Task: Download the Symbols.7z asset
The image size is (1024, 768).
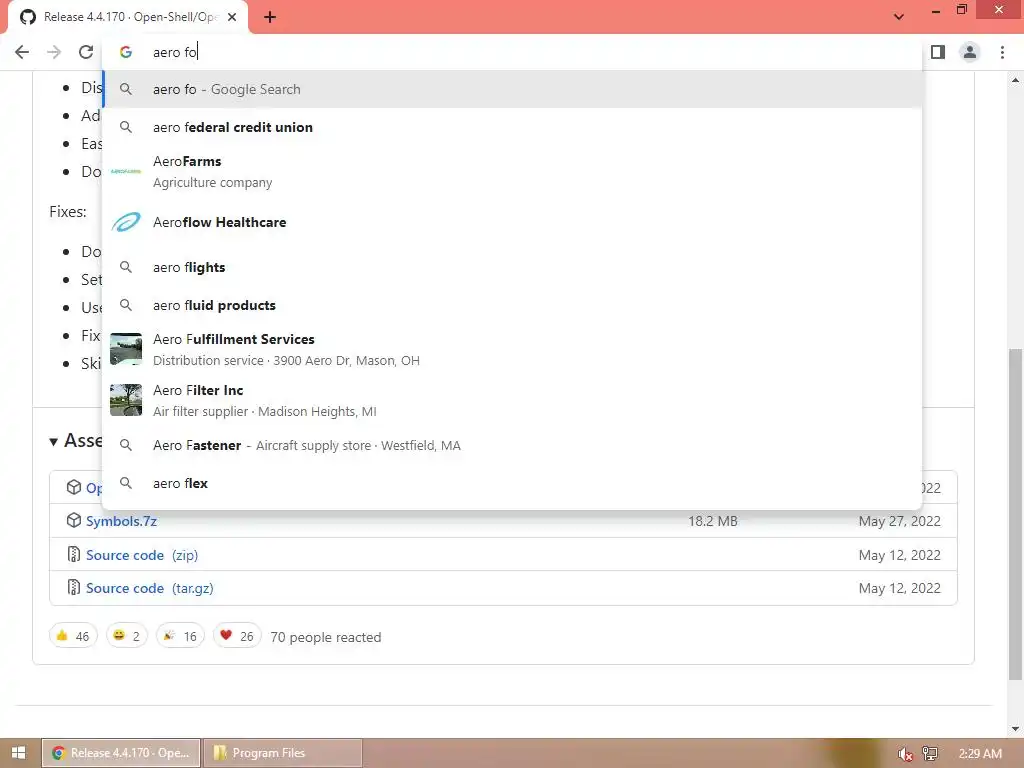Action: click(121, 521)
